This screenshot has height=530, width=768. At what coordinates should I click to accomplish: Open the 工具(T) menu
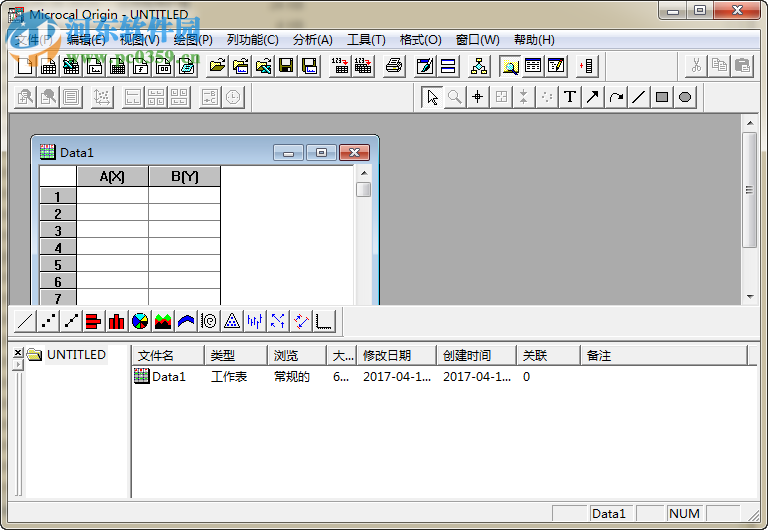[366, 40]
